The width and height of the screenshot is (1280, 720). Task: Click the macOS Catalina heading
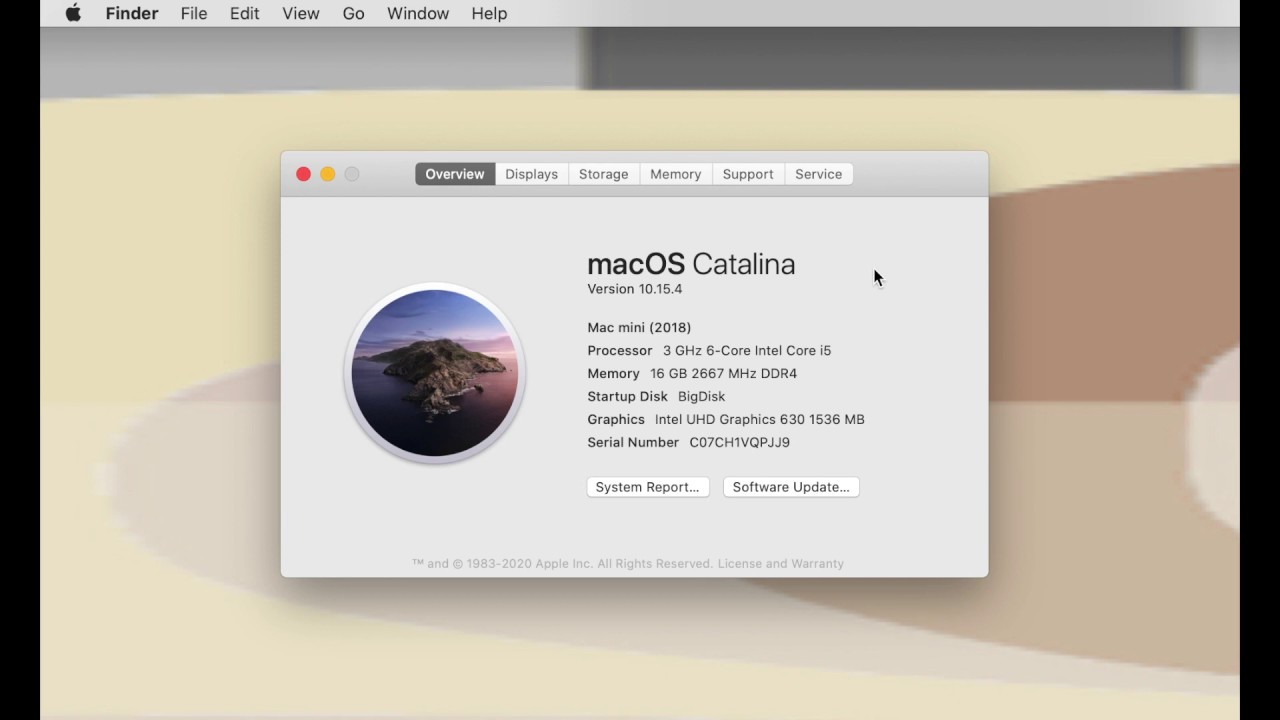tap(691, 264)
